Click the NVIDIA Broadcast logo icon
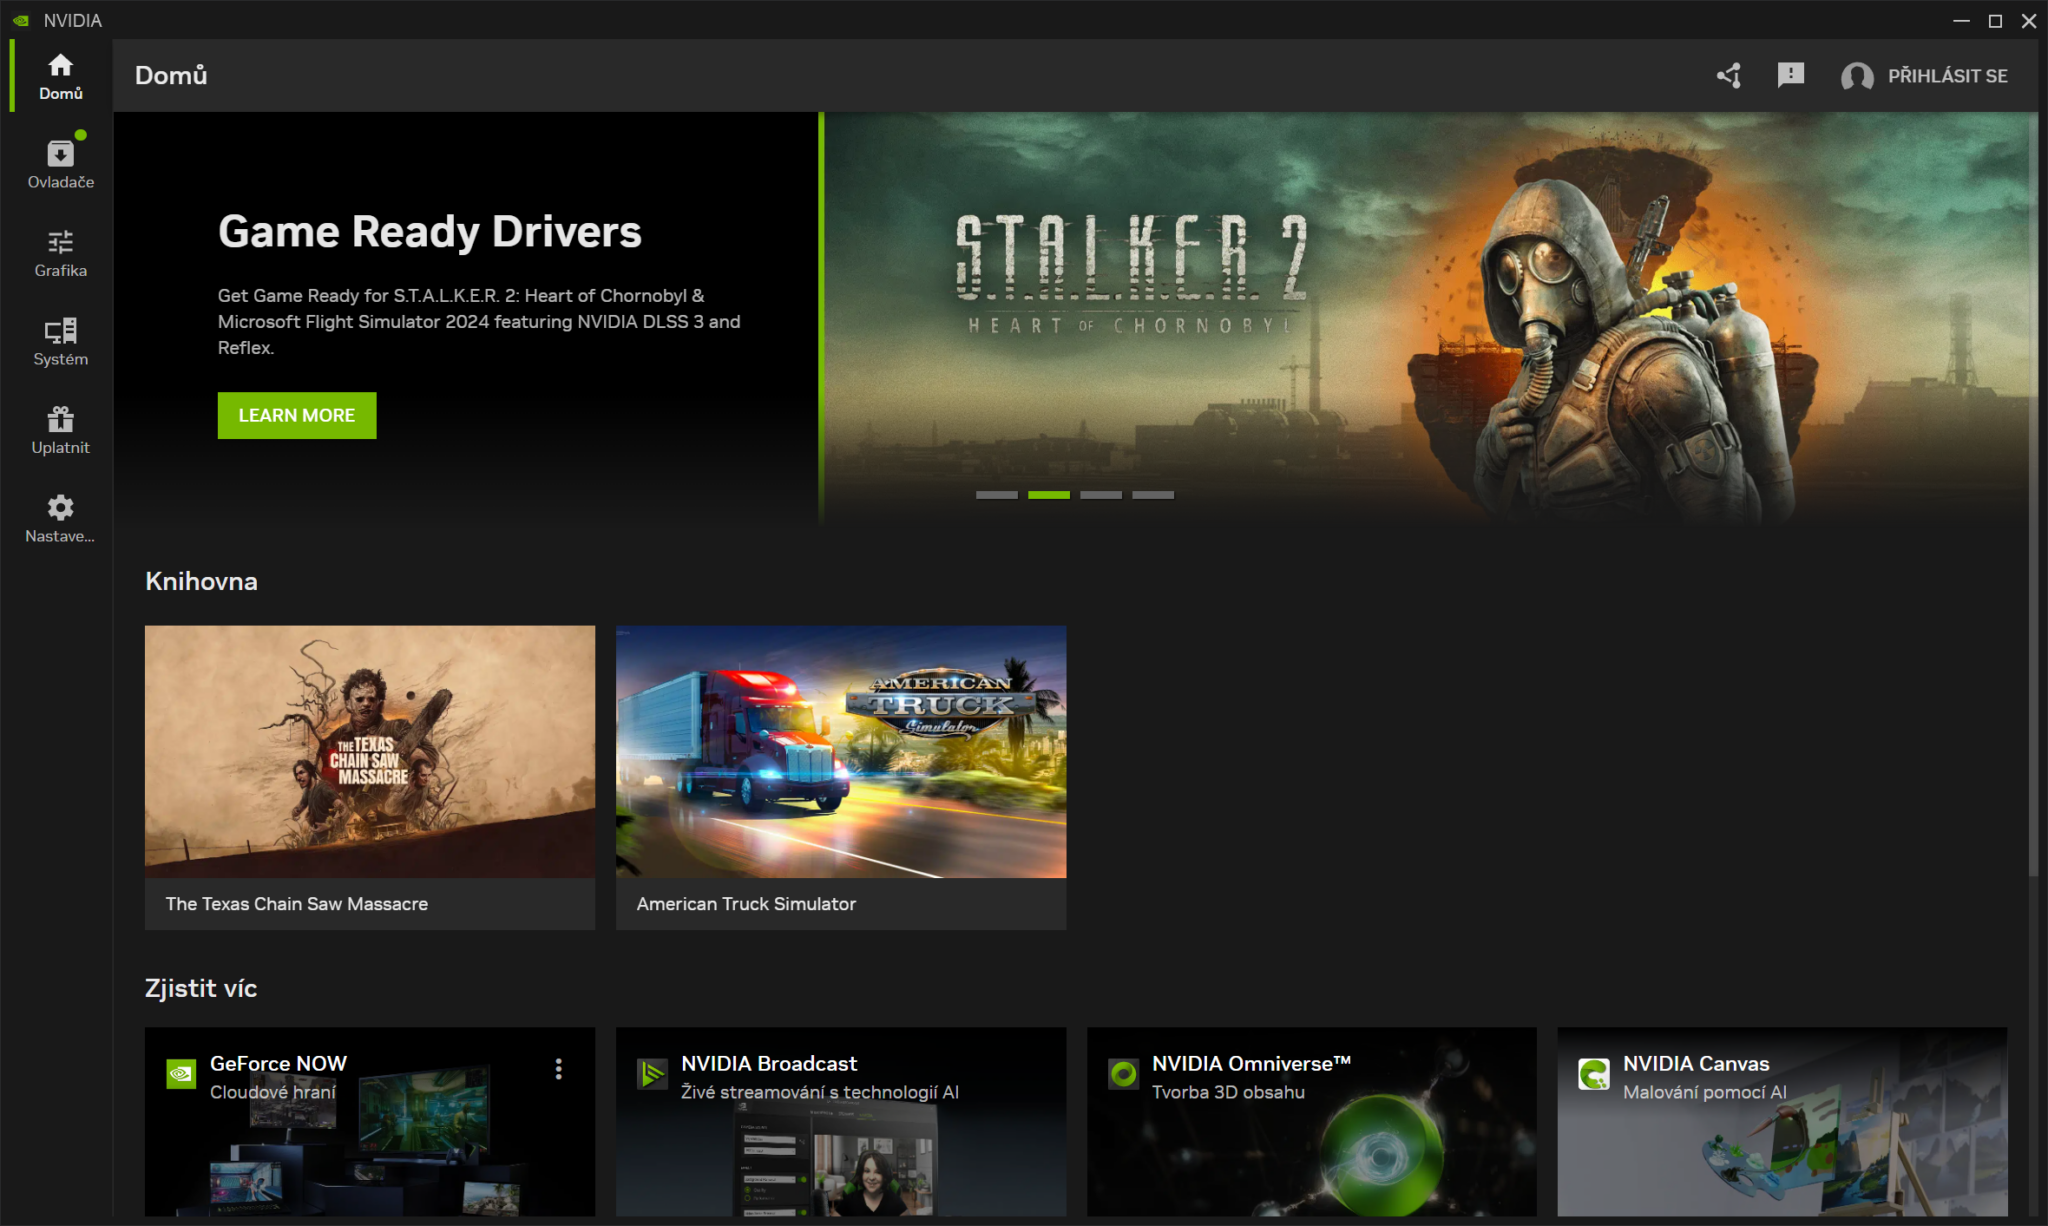The width and height of the screenshot is (2048, 1226). tap(652, 1074)
